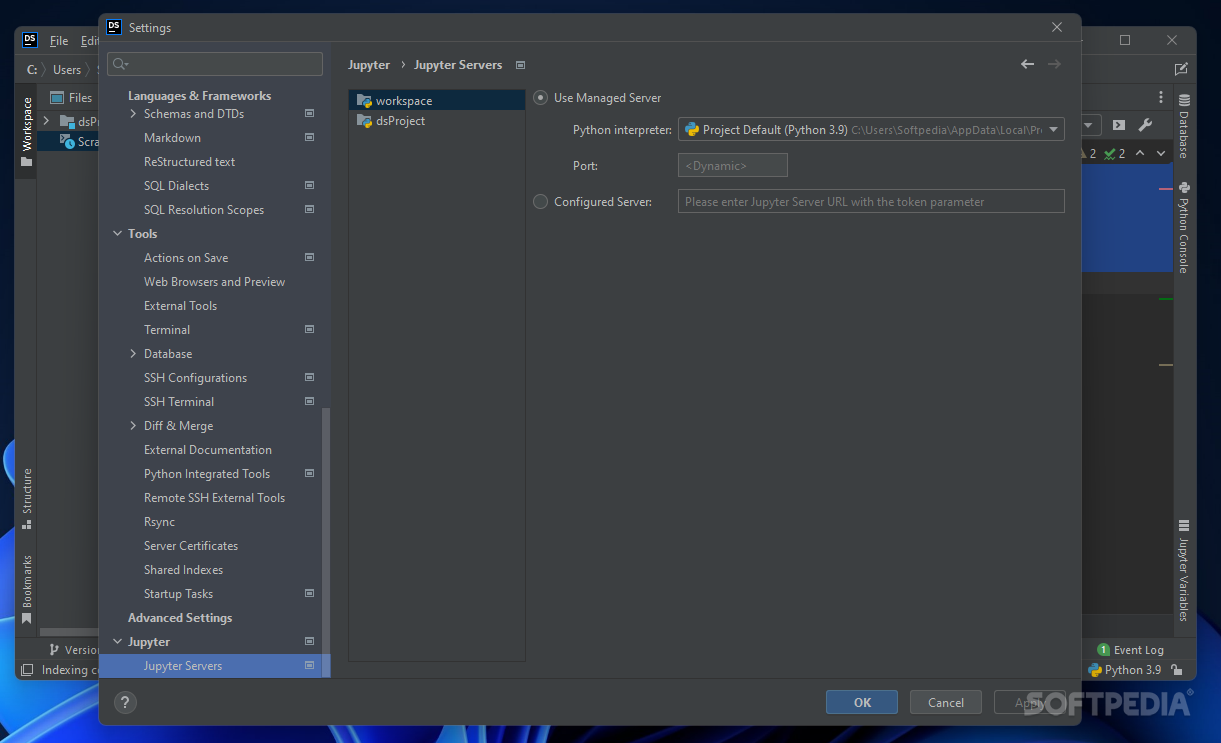The width and height of the screenshot is (1221, 743).
Task: Select dsProject in server list
Action: pyautogui.click(x=437, y=121)
